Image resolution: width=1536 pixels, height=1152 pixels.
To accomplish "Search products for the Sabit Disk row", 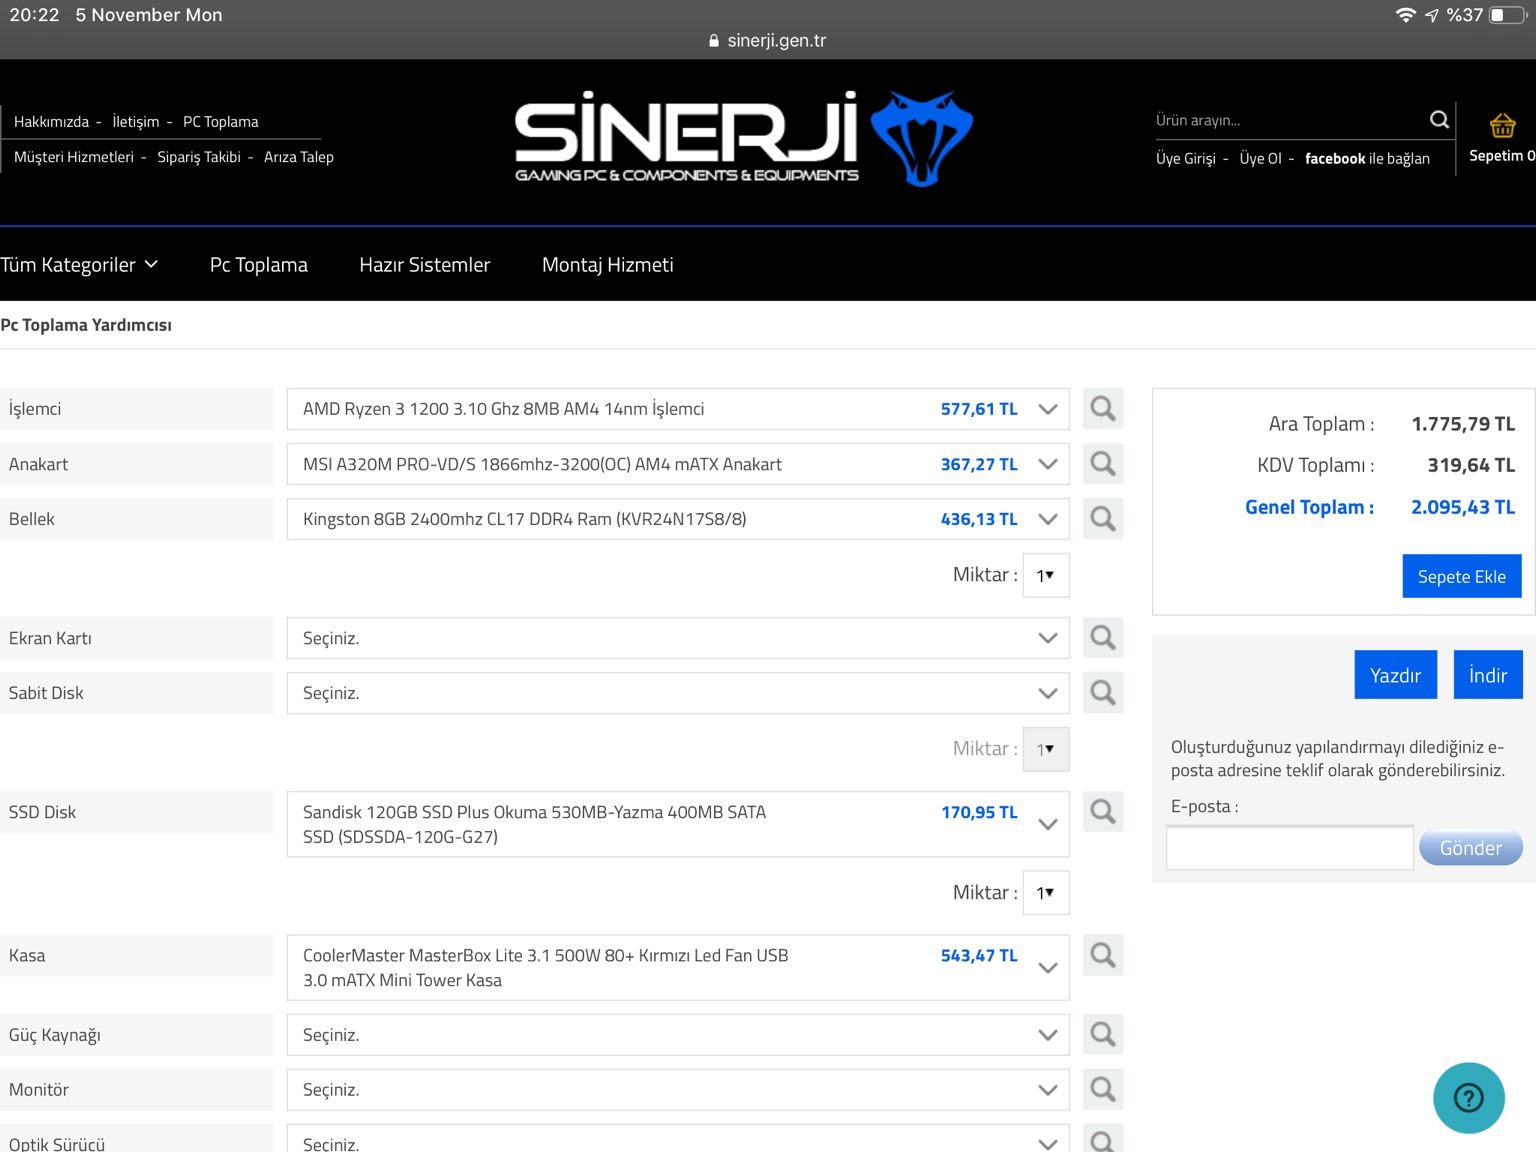I will [1103, 693].
